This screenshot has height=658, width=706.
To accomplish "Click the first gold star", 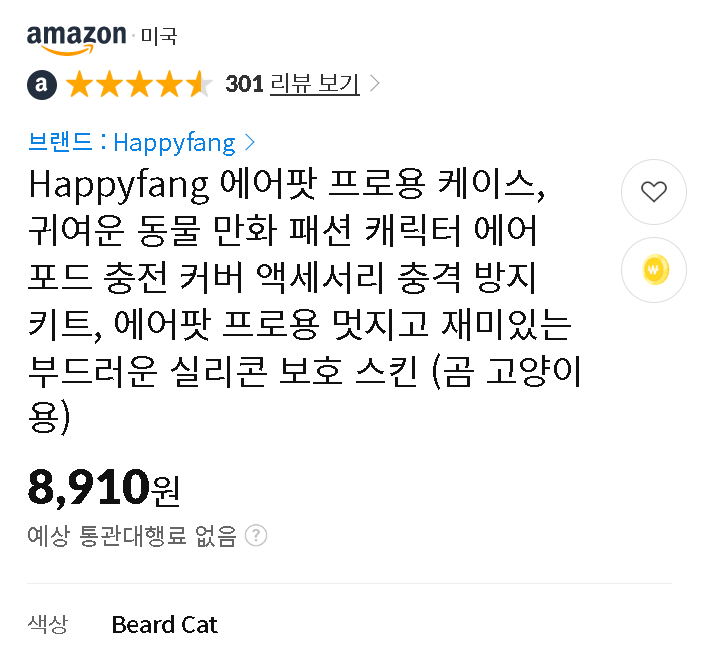I will click(x=80, y=84).
